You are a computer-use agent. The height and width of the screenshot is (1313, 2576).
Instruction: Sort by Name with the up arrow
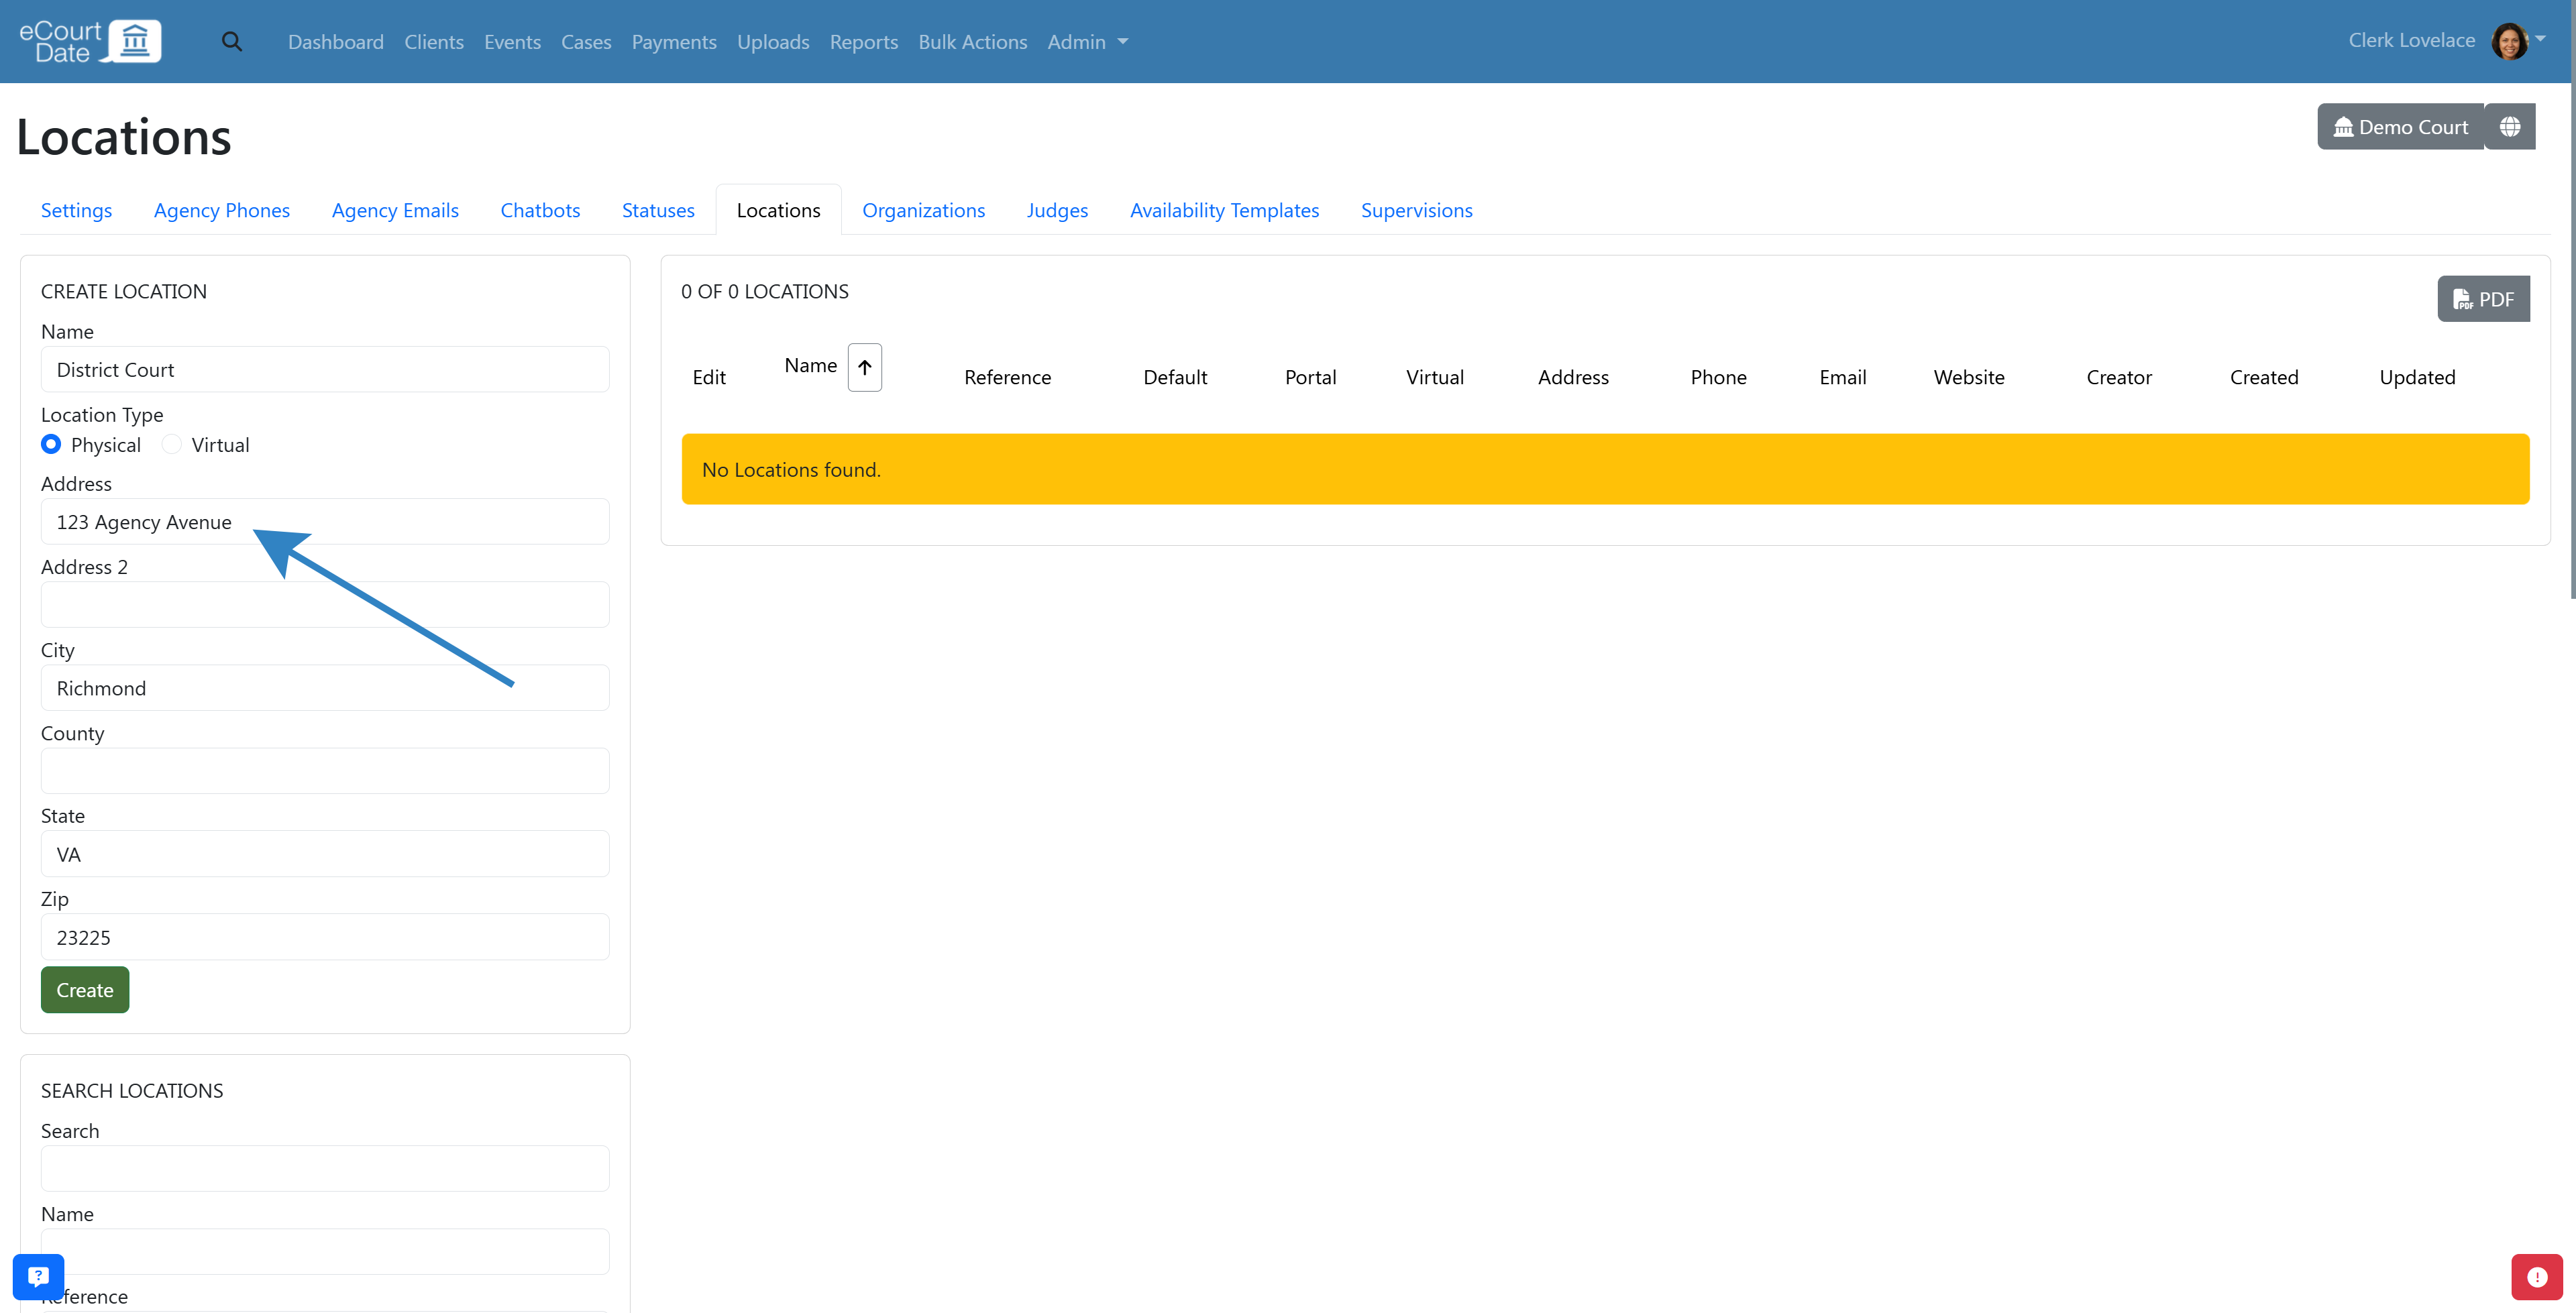click(x=865, y=367)
